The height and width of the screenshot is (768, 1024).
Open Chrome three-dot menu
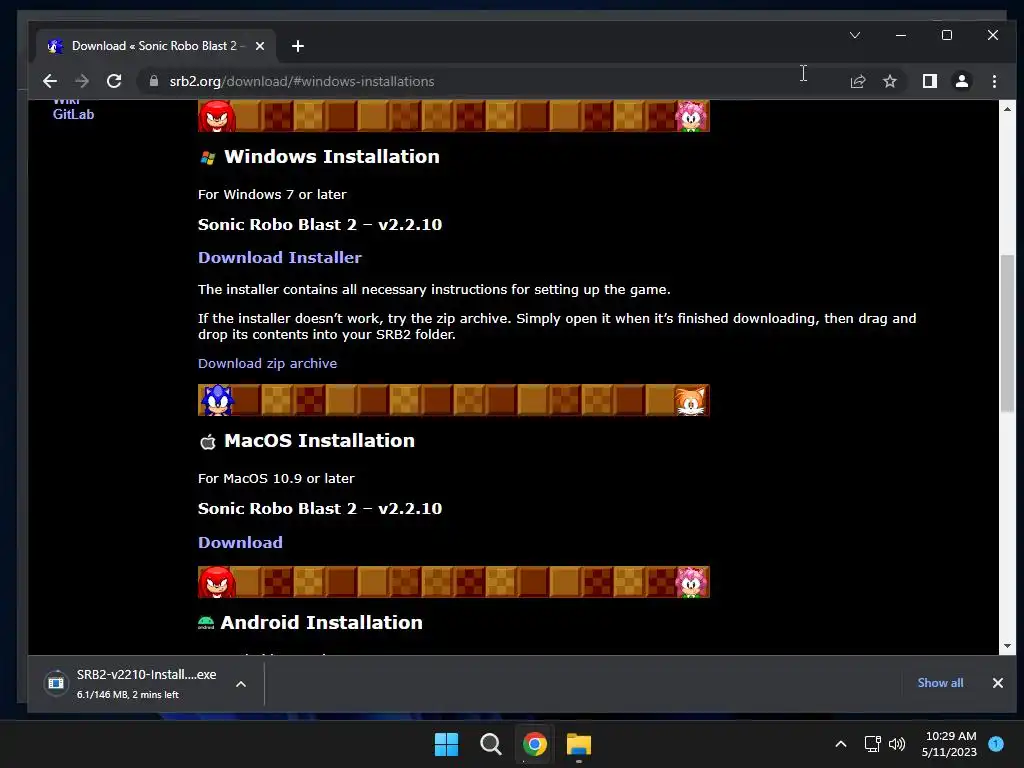tap(994, 81)
